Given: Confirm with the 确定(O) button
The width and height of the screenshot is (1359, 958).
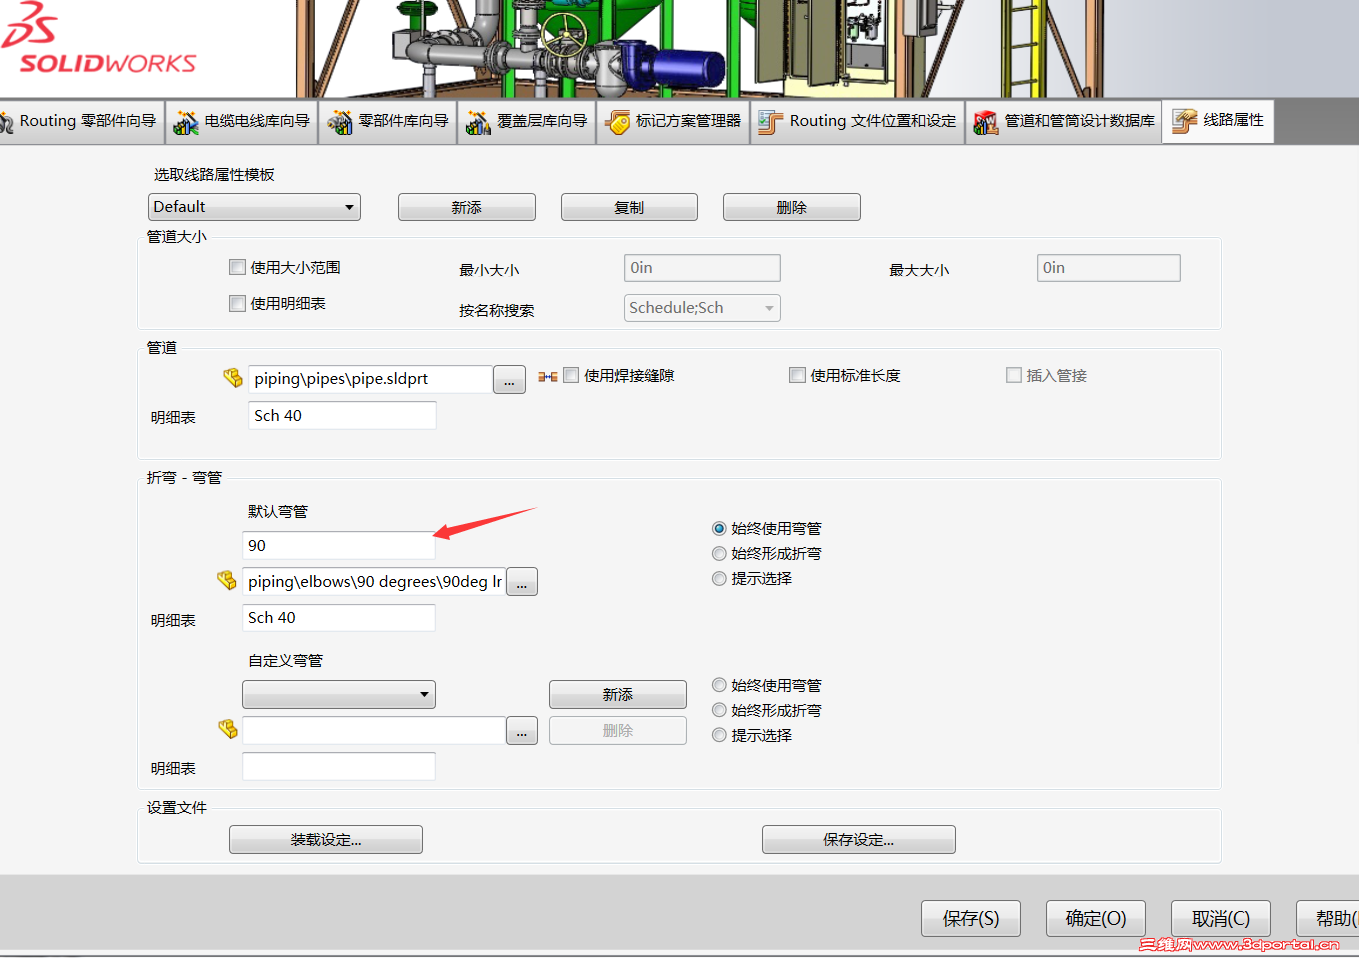Looking at the screenshot, I should [x=1096, y=918].
